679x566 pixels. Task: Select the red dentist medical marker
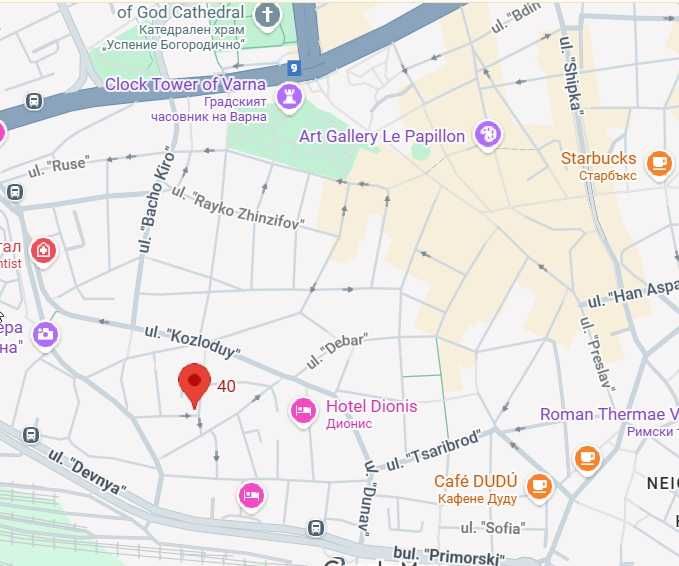43,252
